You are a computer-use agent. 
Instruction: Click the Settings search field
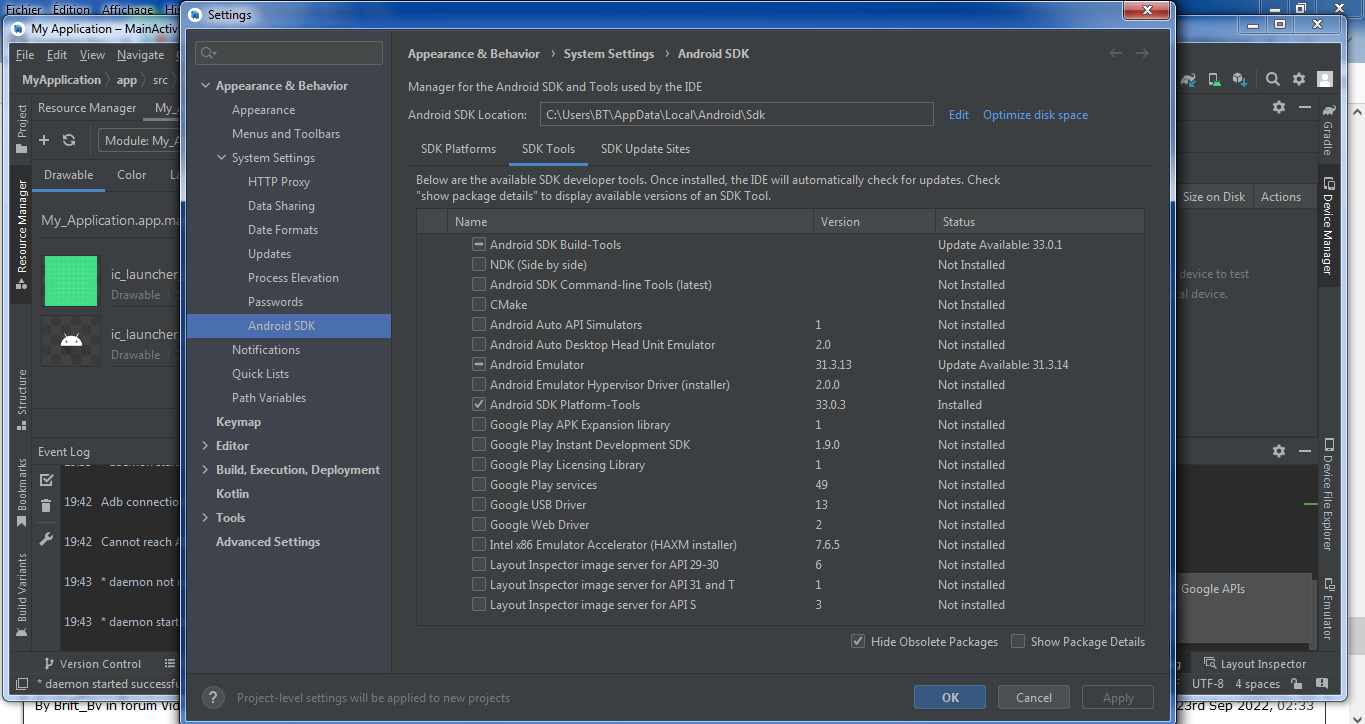[289, 53]
